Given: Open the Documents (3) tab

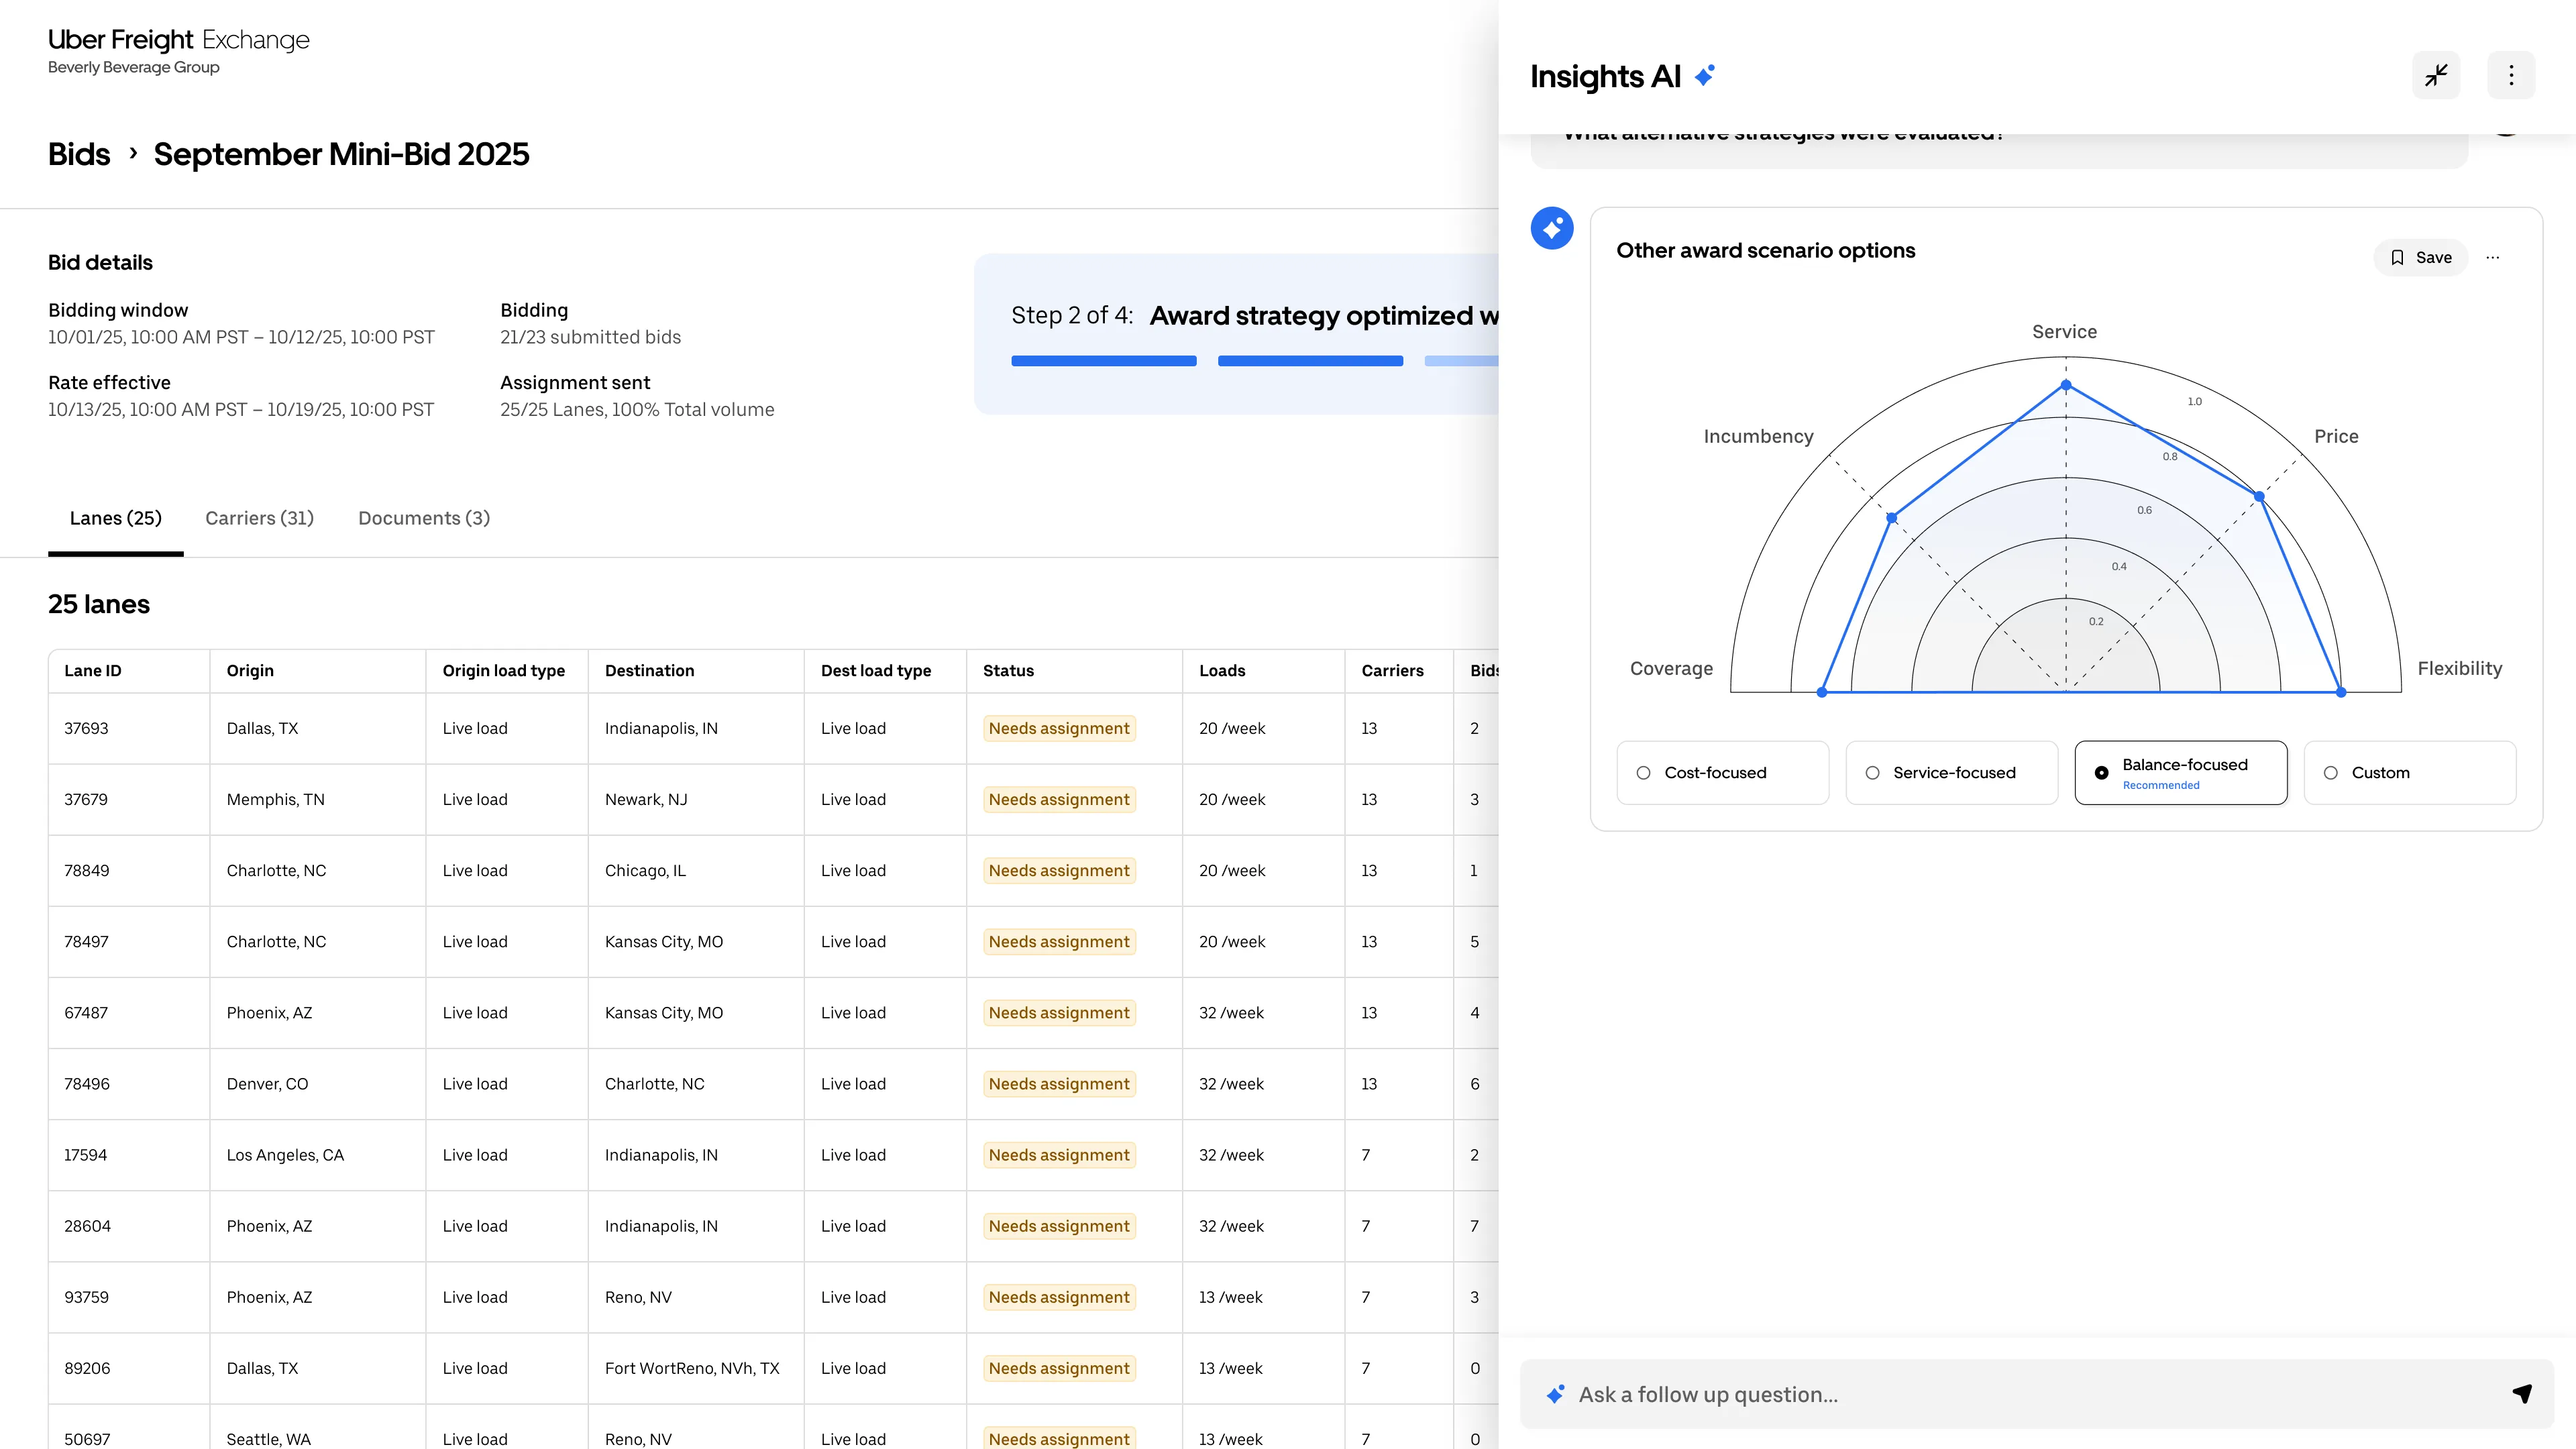Looking at the screenshot, I should point(424,518).
